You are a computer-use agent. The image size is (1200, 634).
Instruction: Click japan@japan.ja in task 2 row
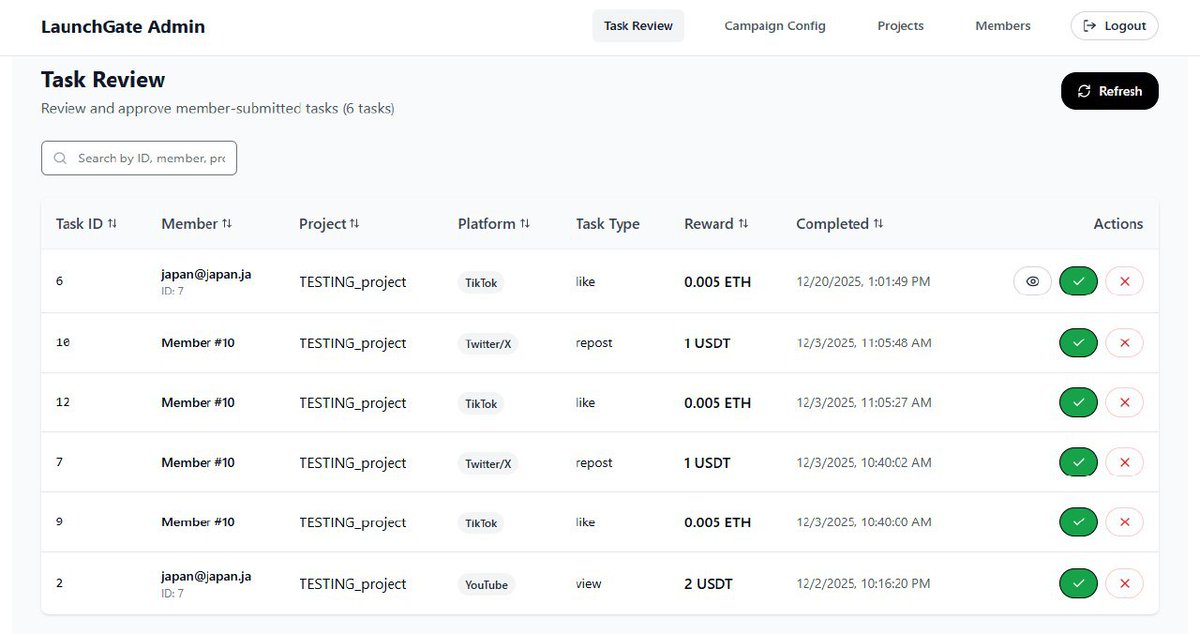point(206,576)
